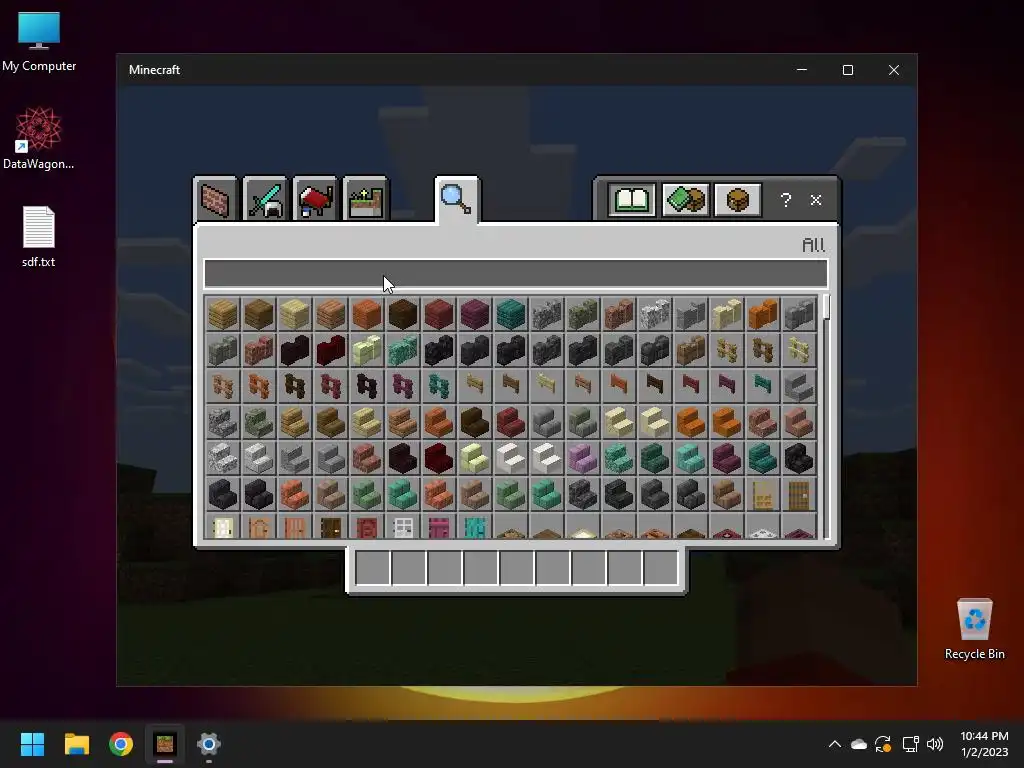Choose the orange Acacia Fence Gate

[x=618, y=386]
